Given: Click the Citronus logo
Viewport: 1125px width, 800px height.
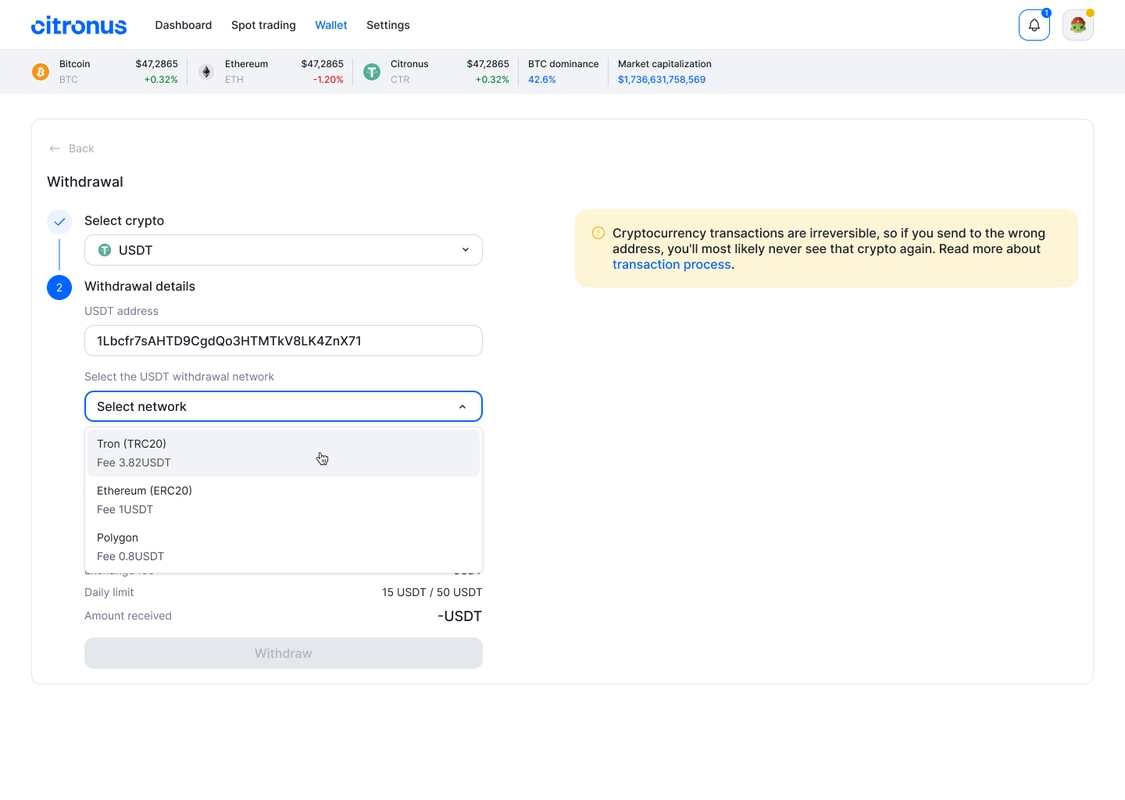Looking at the screenshot, I should tap(79, 25).
